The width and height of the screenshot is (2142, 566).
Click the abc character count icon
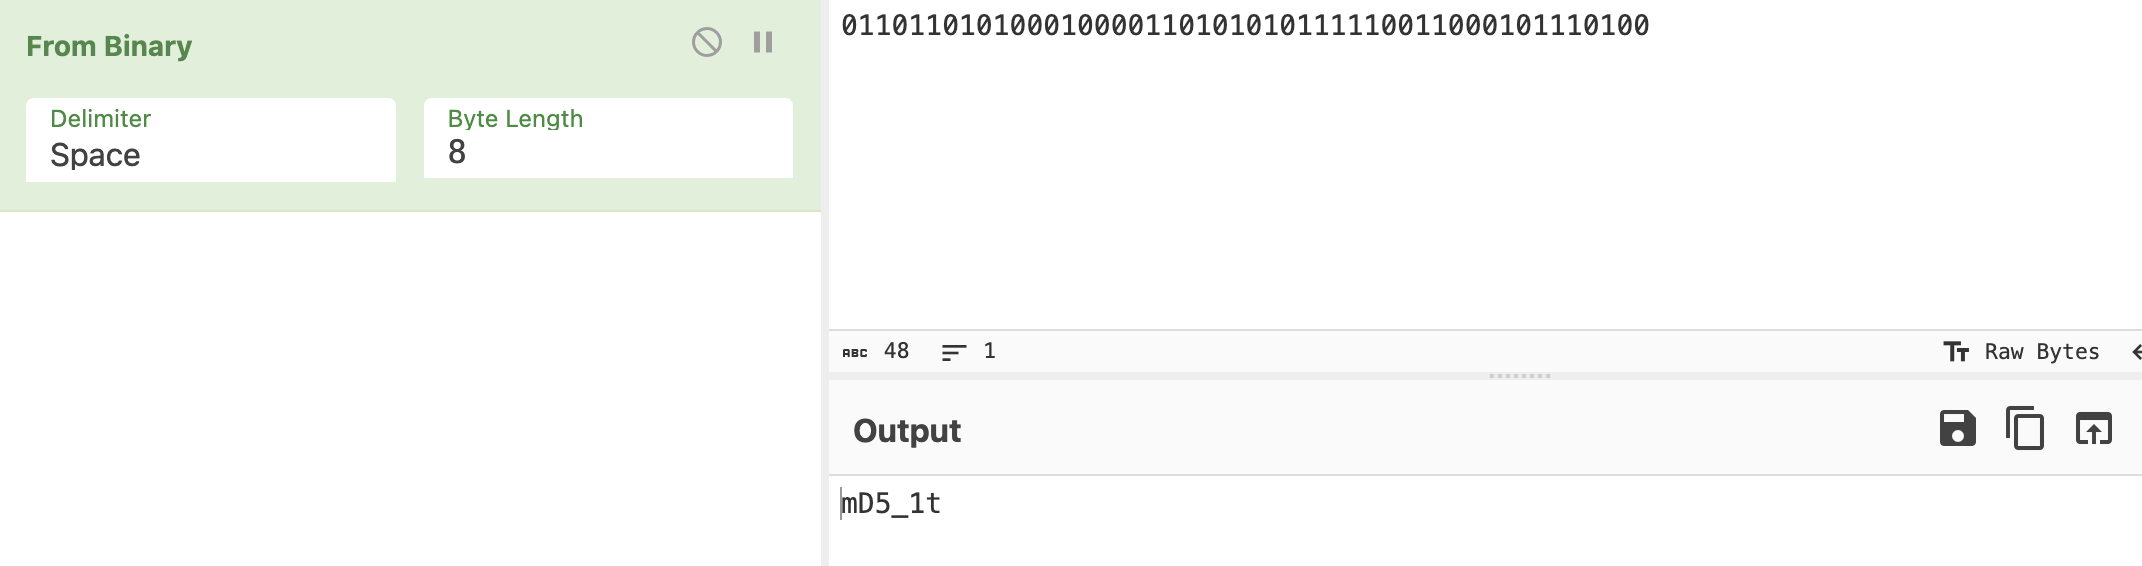point(855,352)
